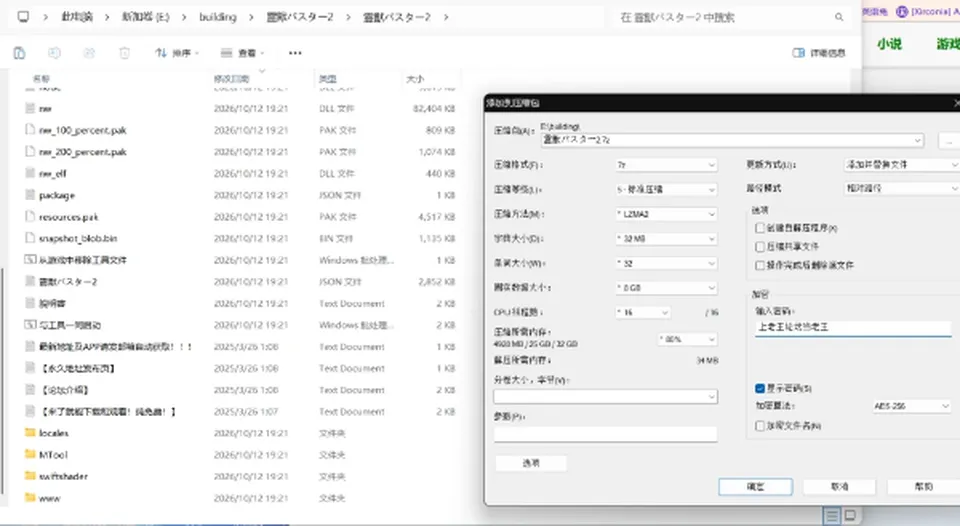The width and height of the screenshot is (960, 526).
Task: Select file snapshot_blob.bin name
Action: [x=78, y=238]
